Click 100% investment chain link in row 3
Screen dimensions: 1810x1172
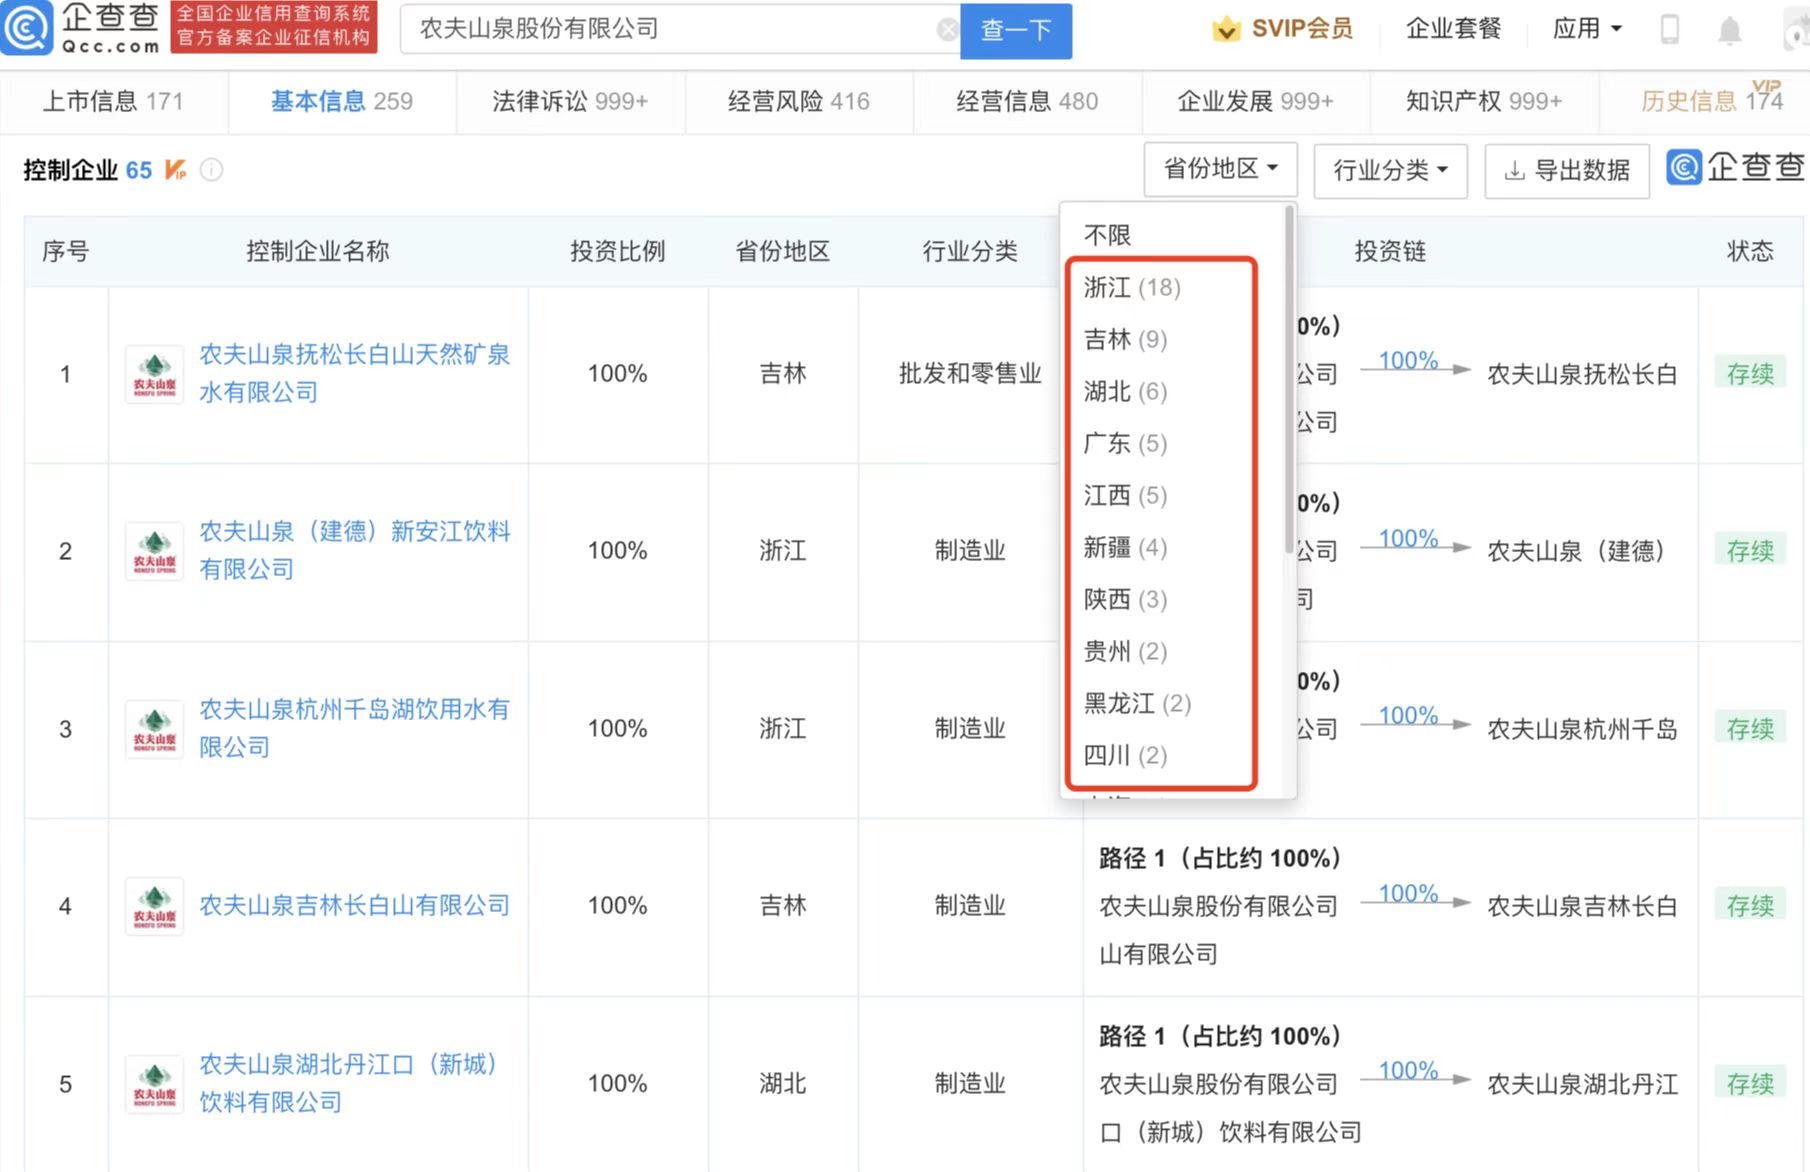(x=1408, y=716)
